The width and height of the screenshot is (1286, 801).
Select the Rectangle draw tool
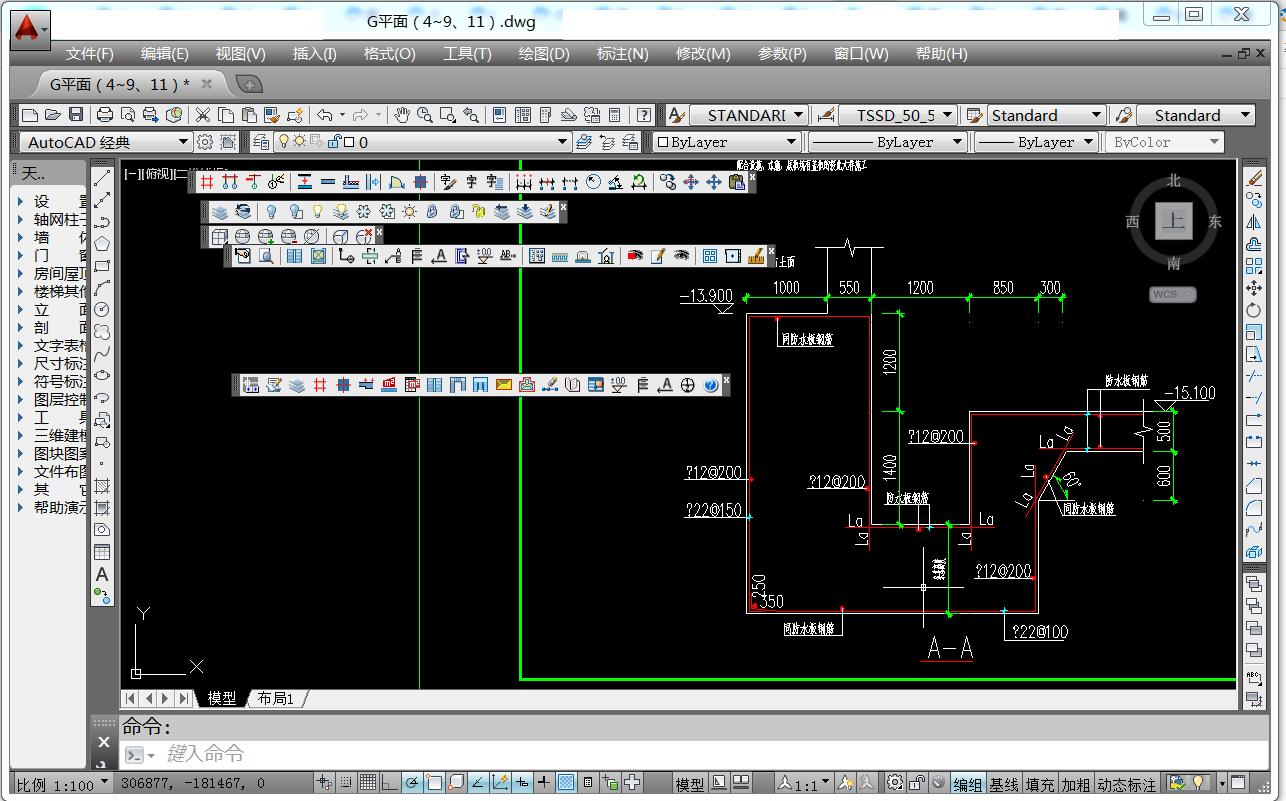102,266
